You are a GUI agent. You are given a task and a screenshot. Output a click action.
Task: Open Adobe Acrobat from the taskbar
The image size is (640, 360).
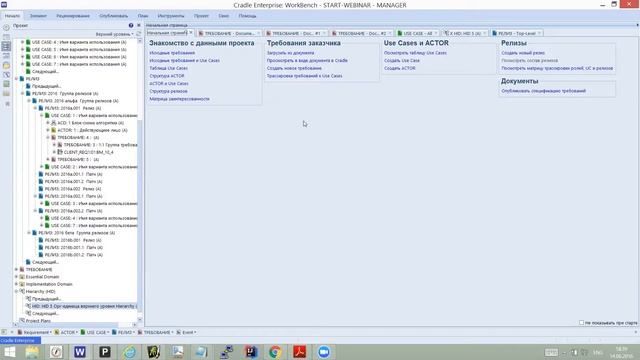pos(300,352)
